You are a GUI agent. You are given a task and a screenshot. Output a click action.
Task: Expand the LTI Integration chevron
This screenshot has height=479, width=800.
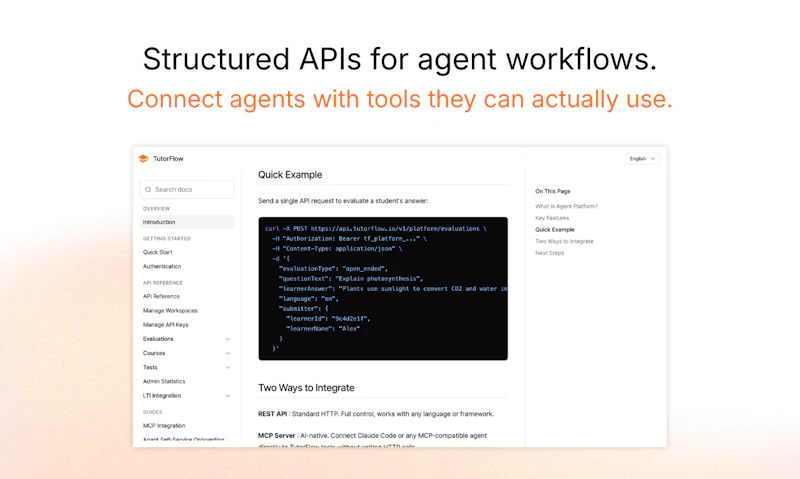(x=228, y=396)
